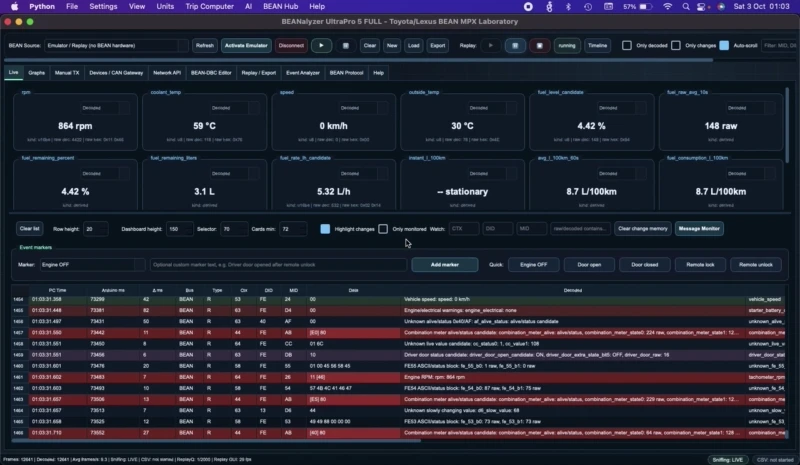This screenshot has height=465, width=800.
Task: Open the Marker dropdown set to Engine OFF
Action: pyautogui.click(x=92, y=264)
